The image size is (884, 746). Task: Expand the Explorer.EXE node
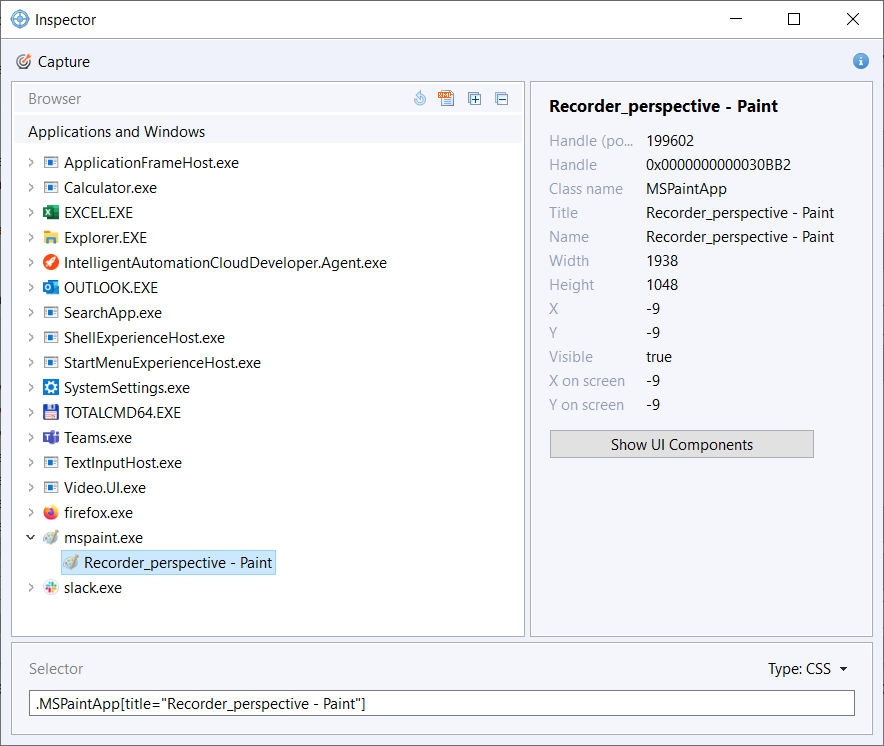pos(31,237)
